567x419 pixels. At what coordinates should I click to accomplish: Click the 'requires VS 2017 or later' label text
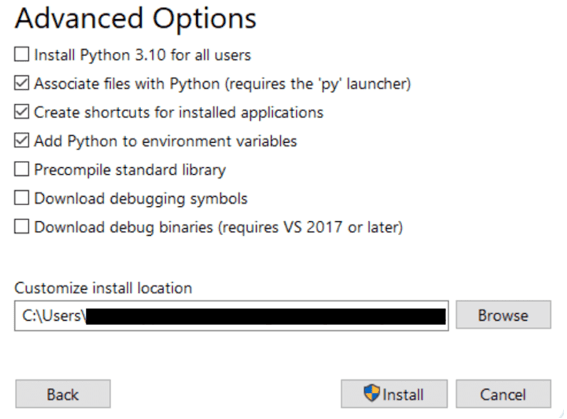(311, 228)
